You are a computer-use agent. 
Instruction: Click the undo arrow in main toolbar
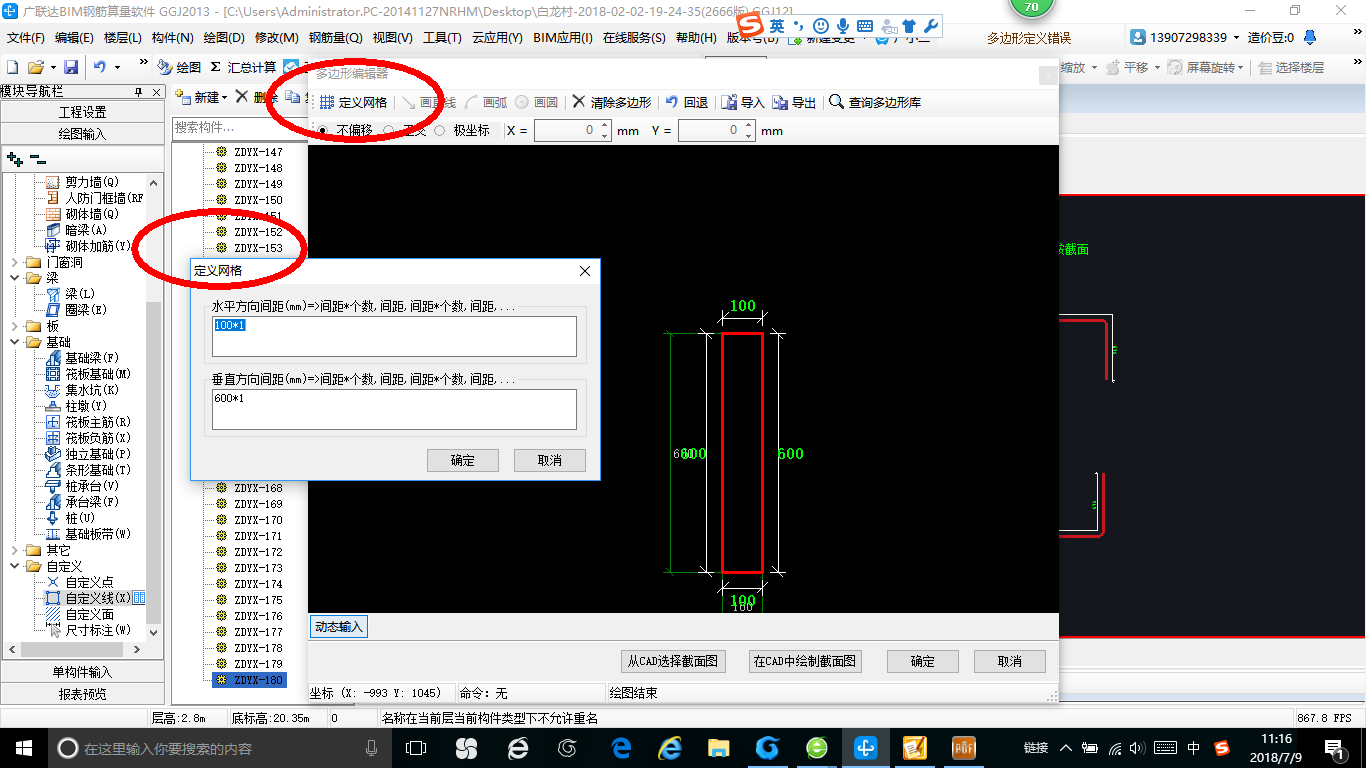point(100,67)
